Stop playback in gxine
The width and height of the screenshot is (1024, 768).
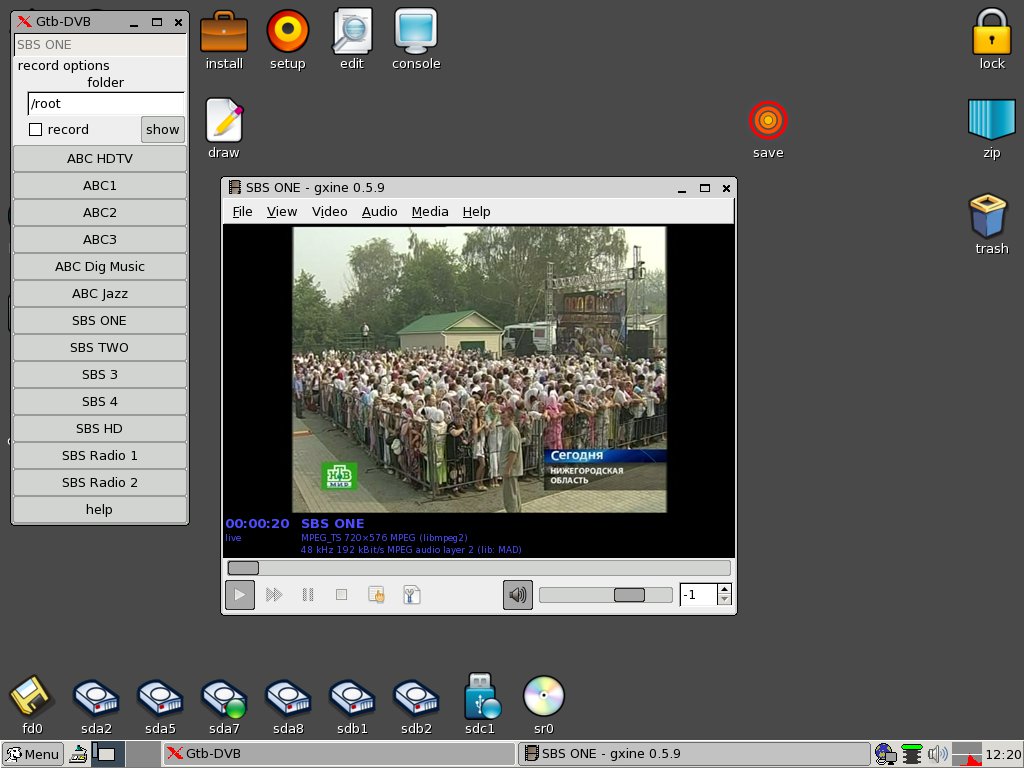[341, 595]
